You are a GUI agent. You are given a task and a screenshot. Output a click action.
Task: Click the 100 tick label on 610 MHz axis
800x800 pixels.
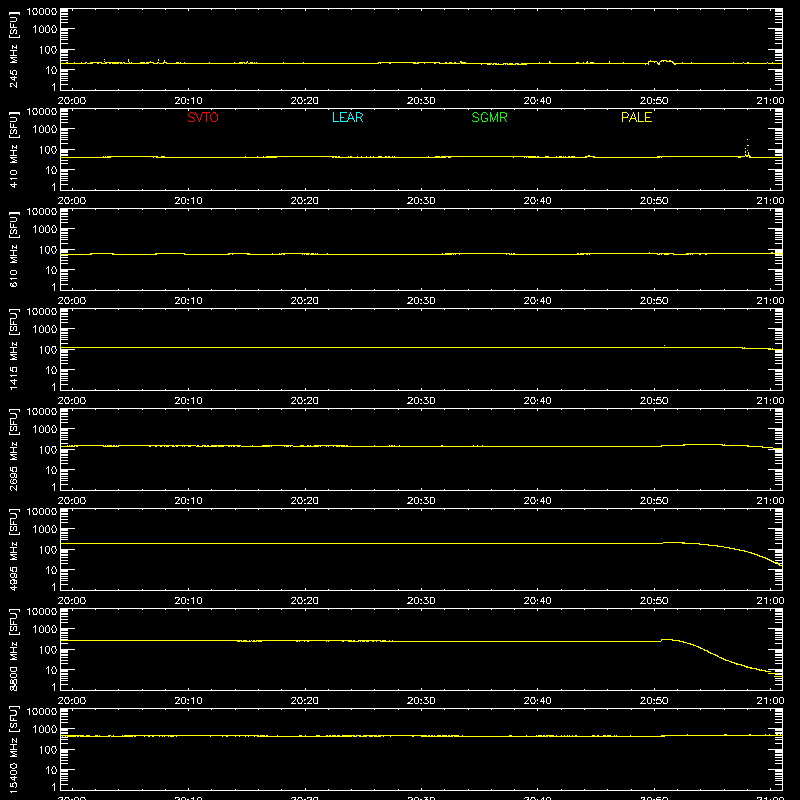click(x=48, y=250)
